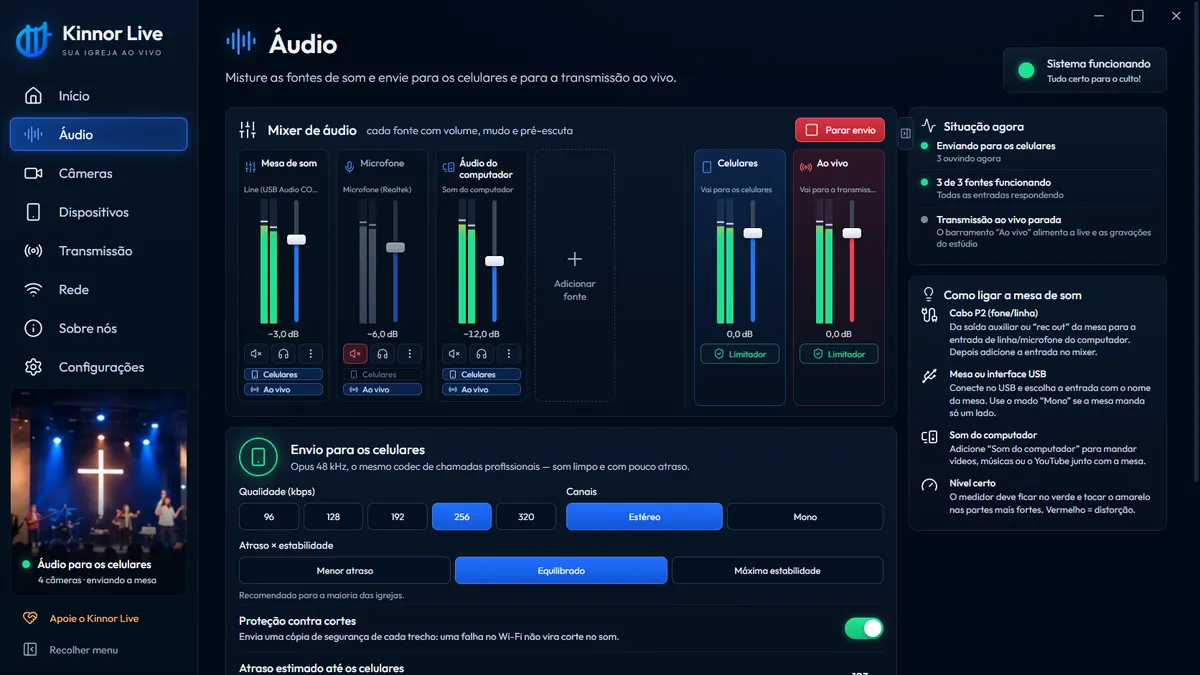Click the Celulares bus volume fader

(x=753, y=233)
